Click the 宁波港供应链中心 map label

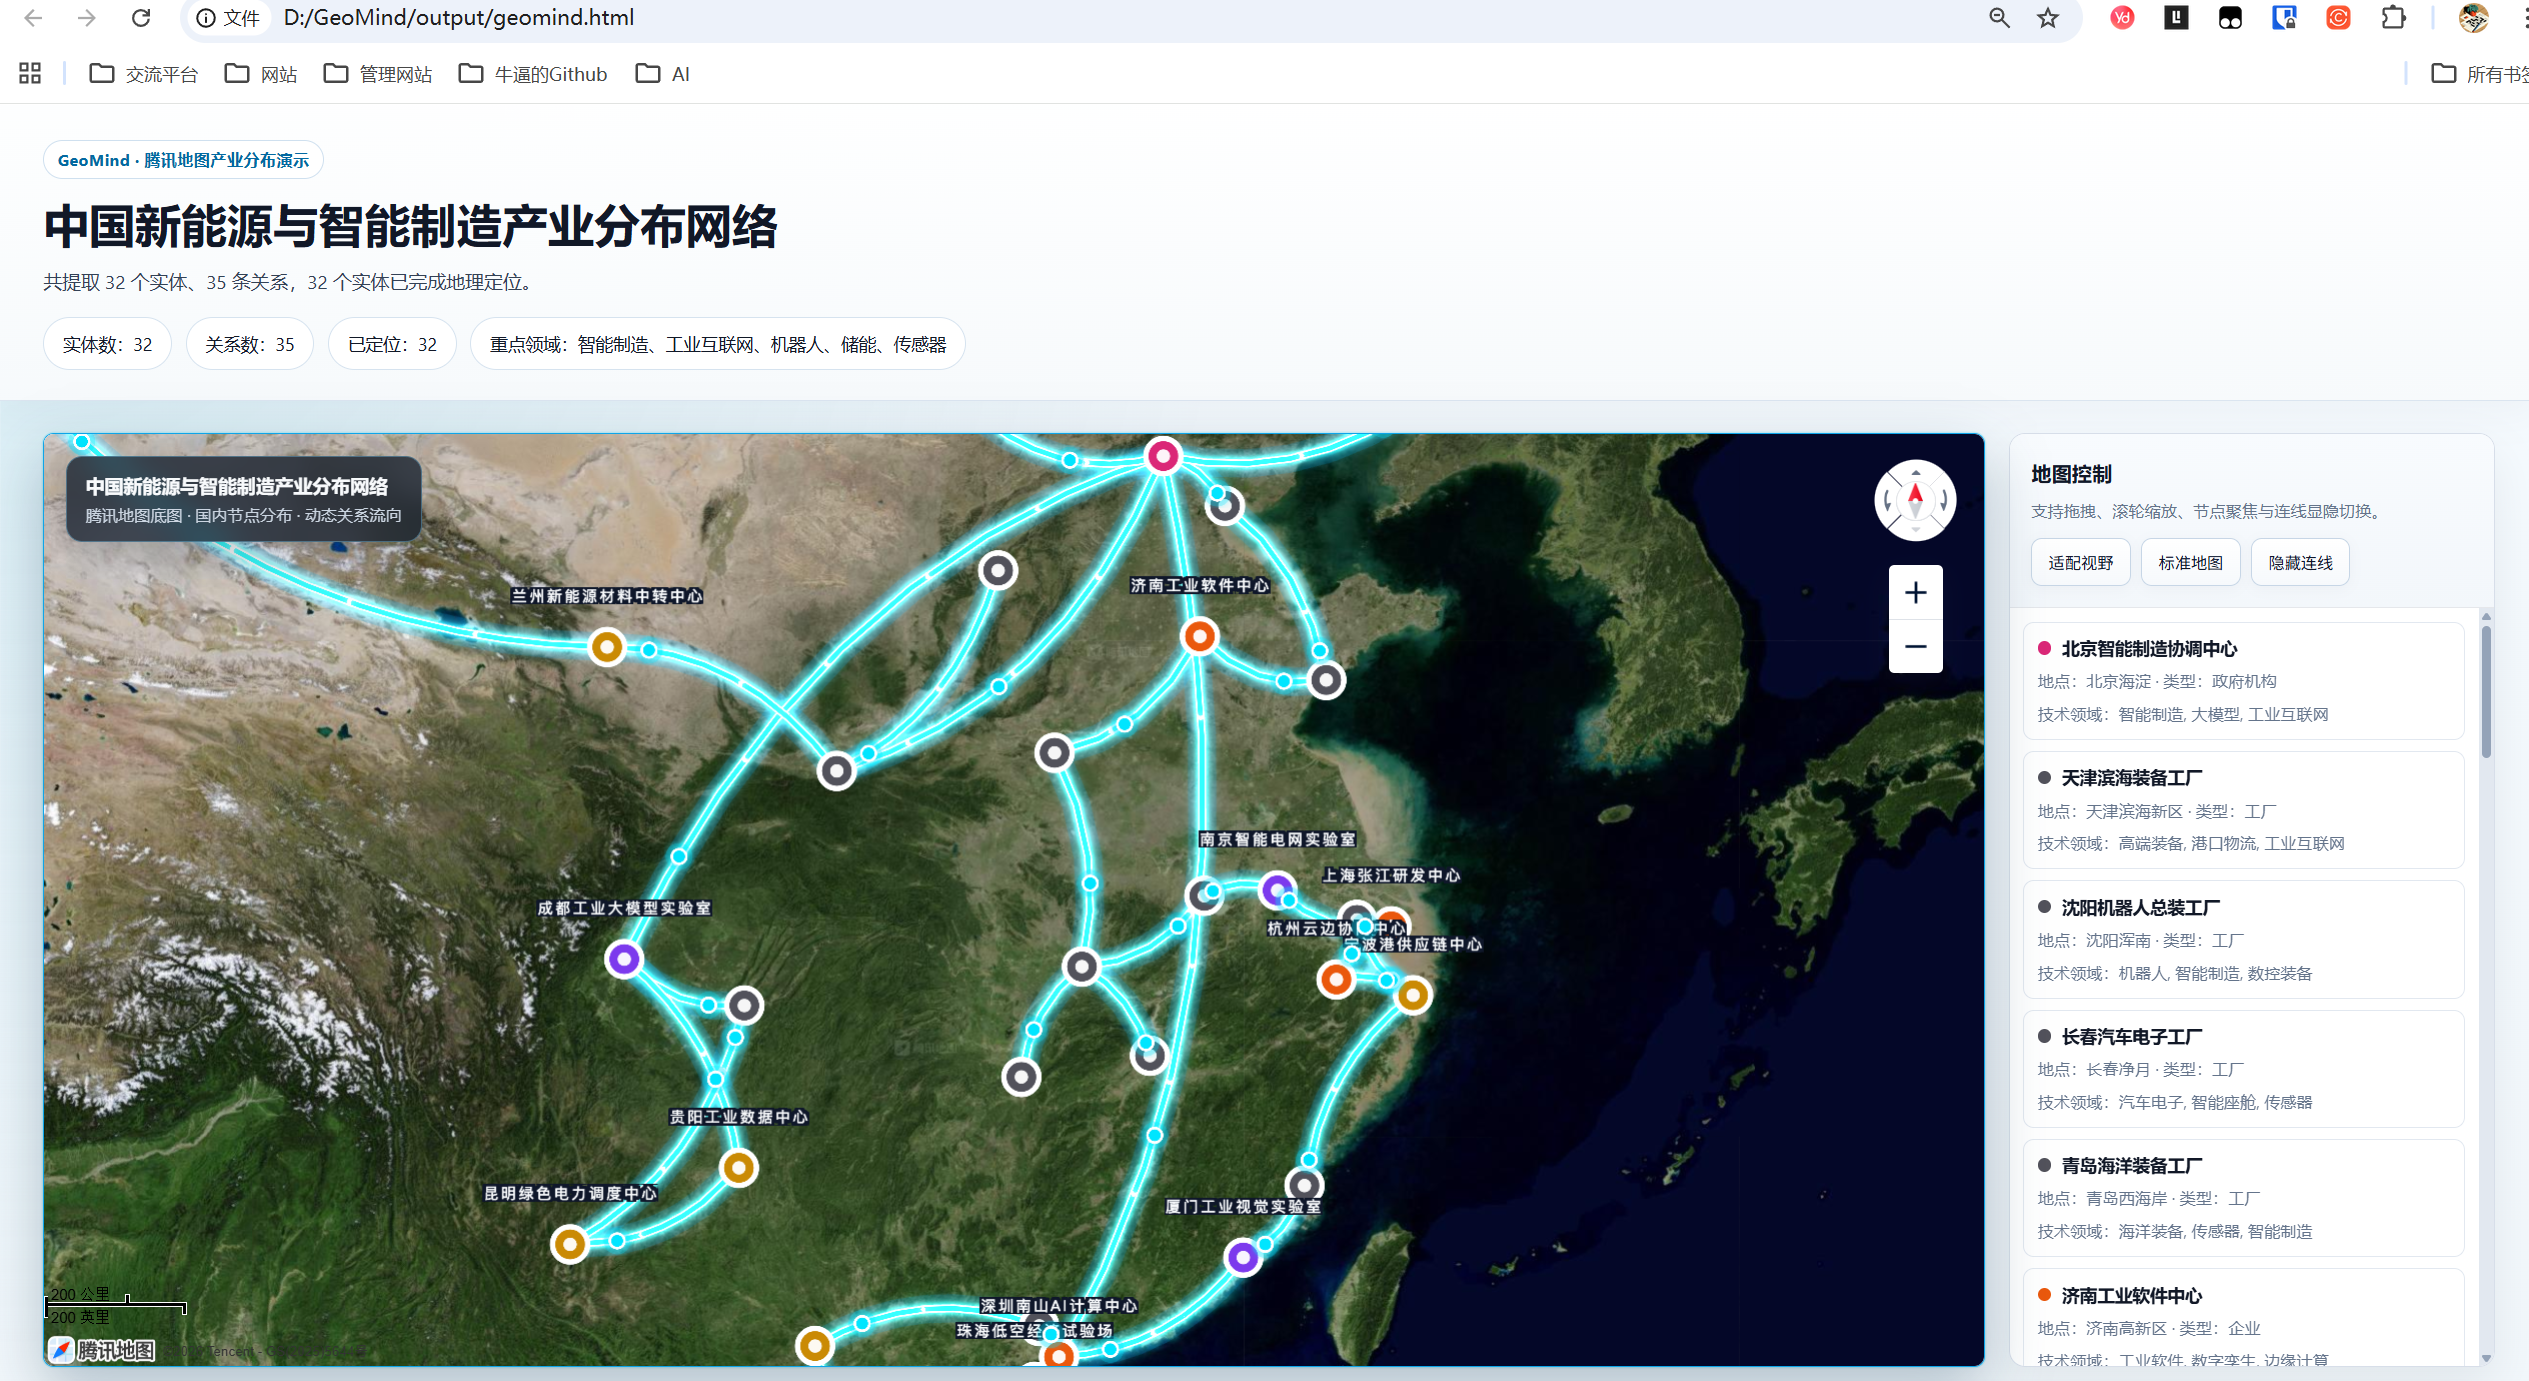coord(1413,944)
